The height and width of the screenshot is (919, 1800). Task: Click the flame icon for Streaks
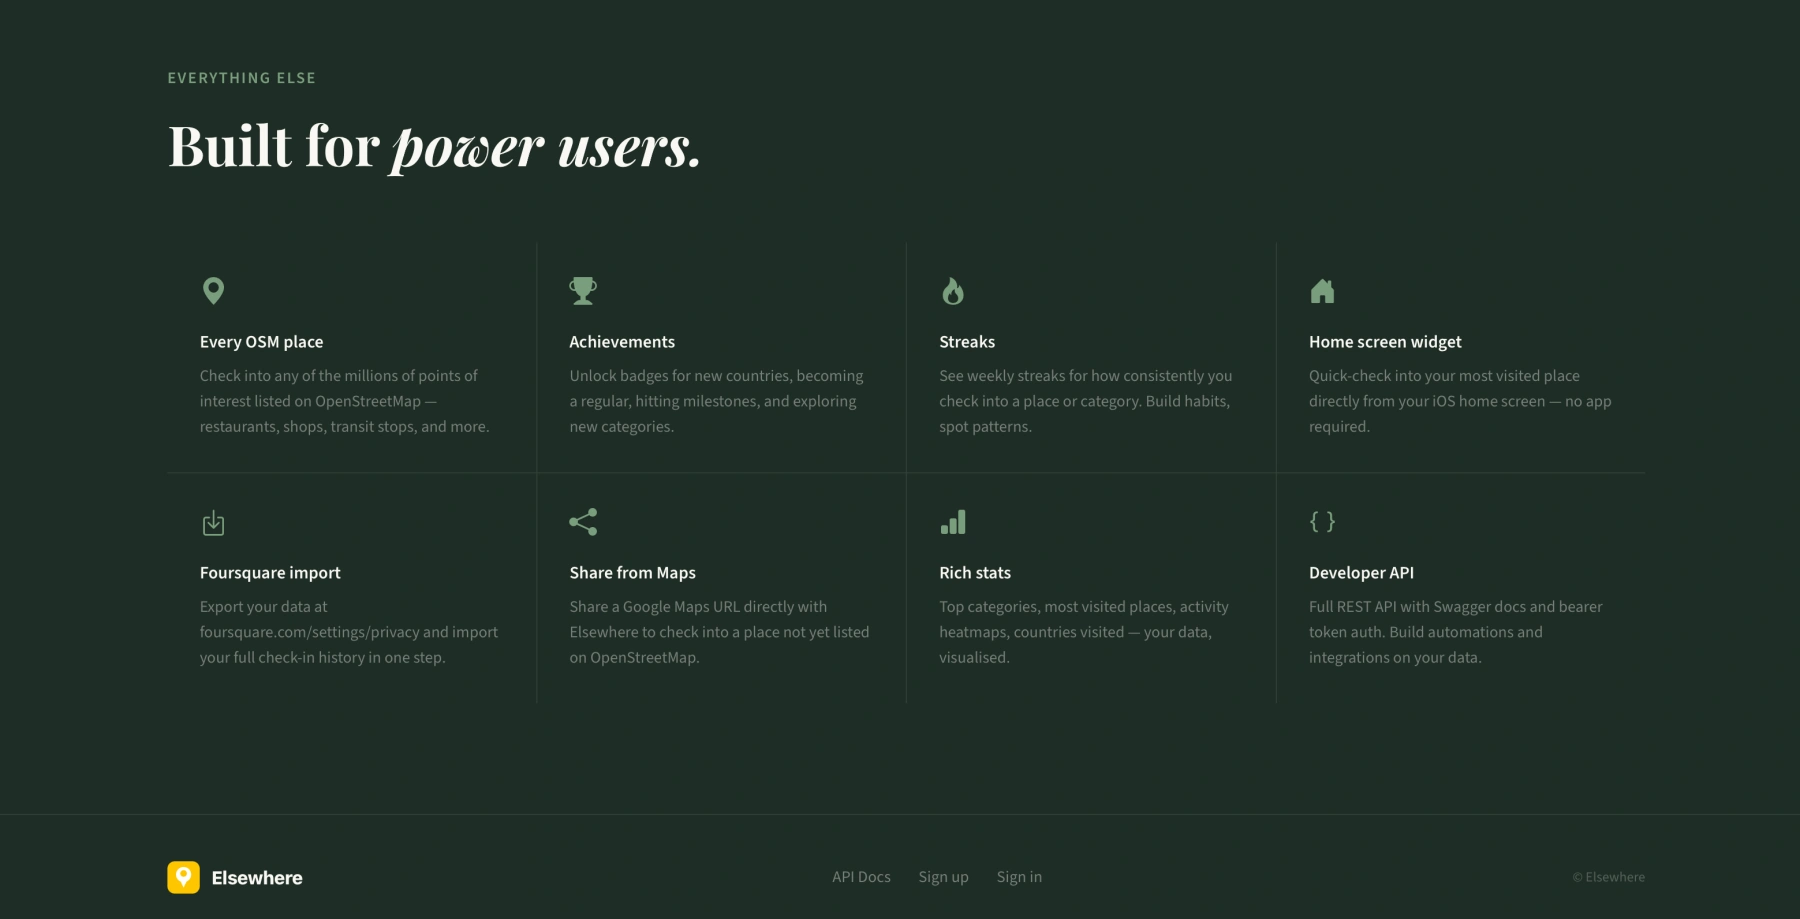pos(953,291)
